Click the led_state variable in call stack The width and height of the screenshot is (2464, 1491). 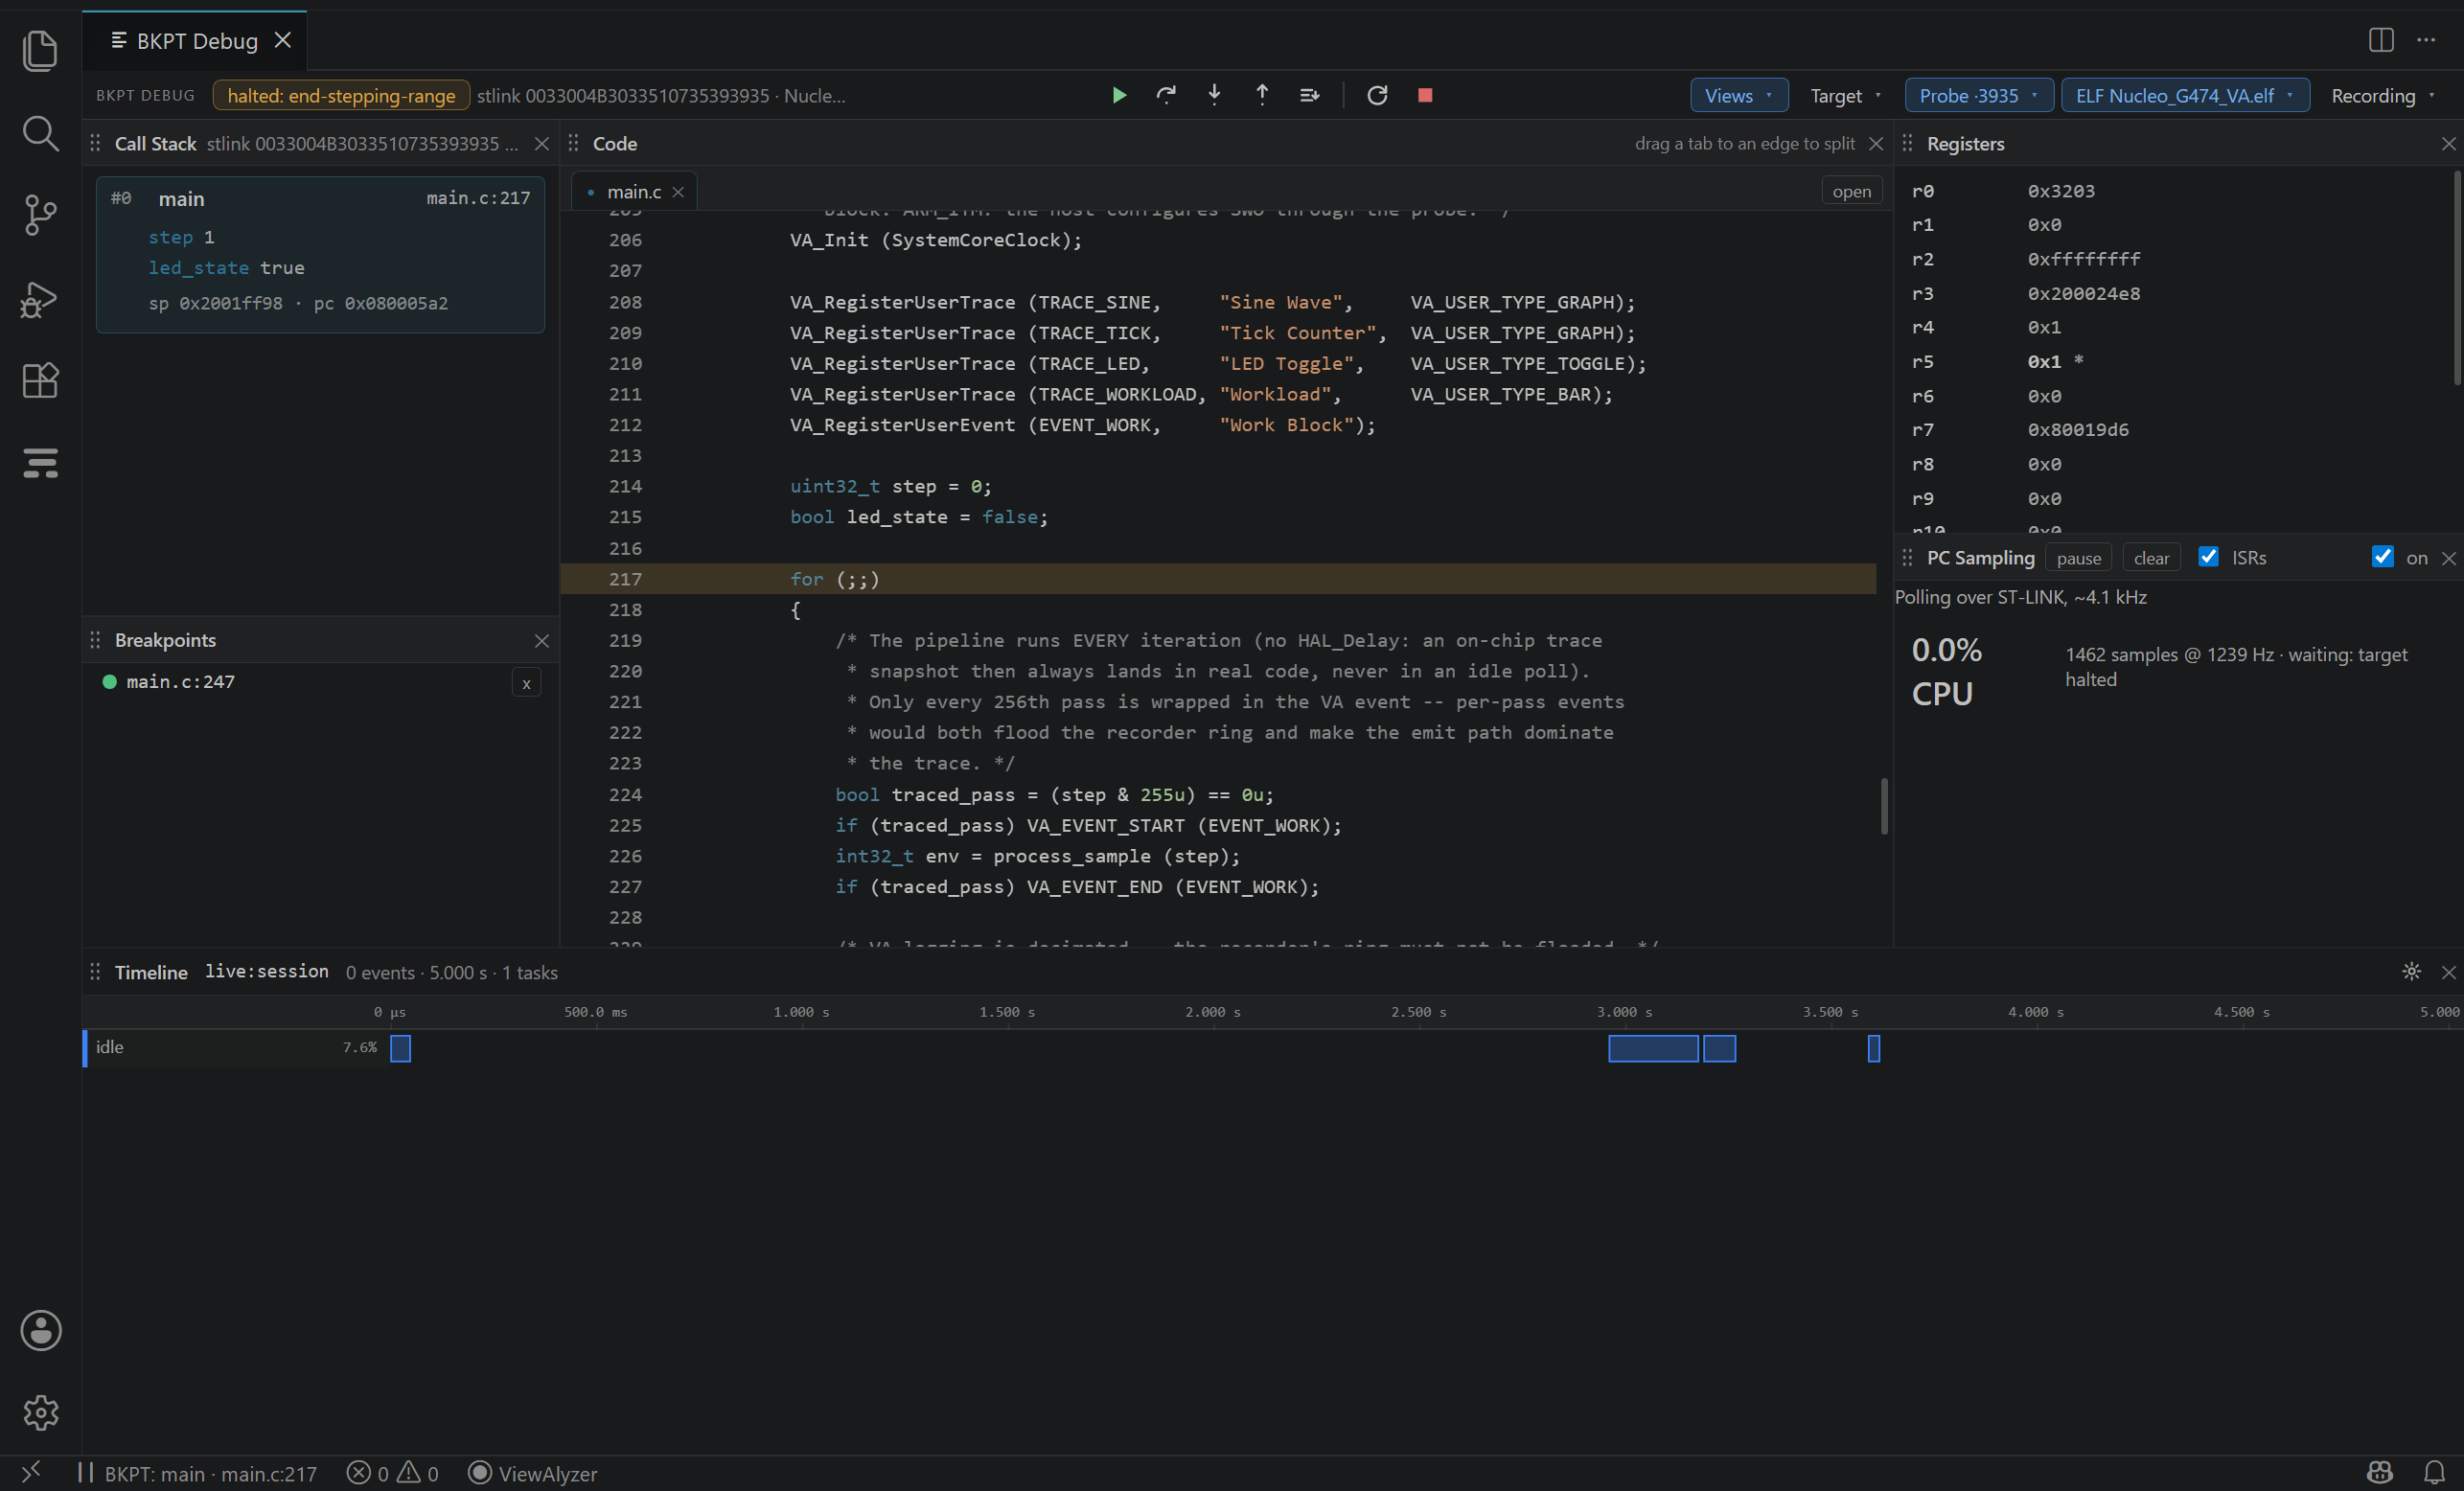click(198, 268)
